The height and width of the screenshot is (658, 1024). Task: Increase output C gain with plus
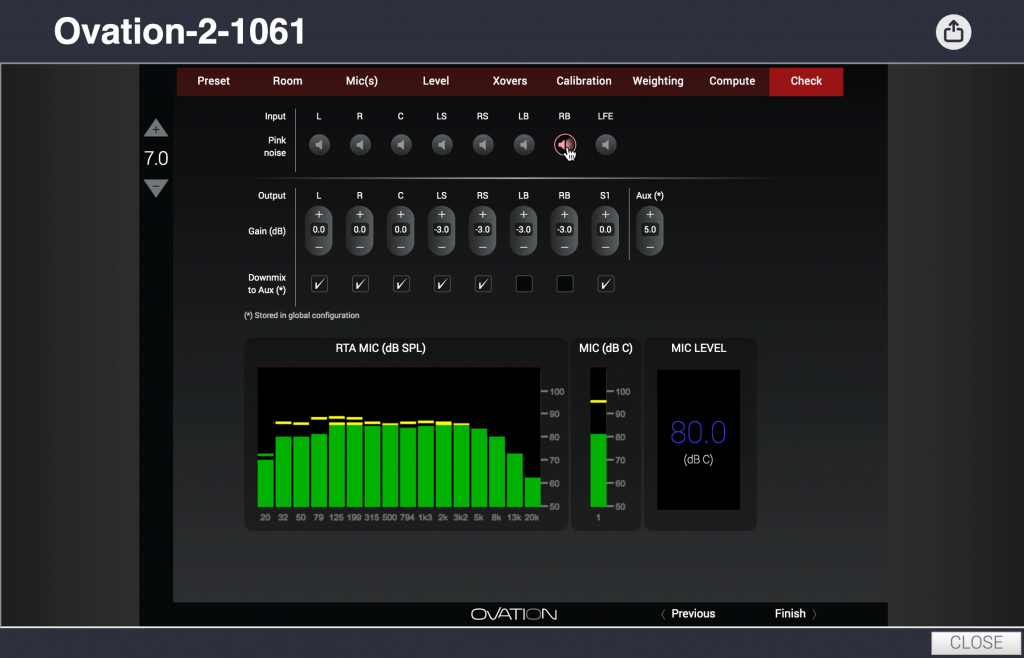(400, 214)
